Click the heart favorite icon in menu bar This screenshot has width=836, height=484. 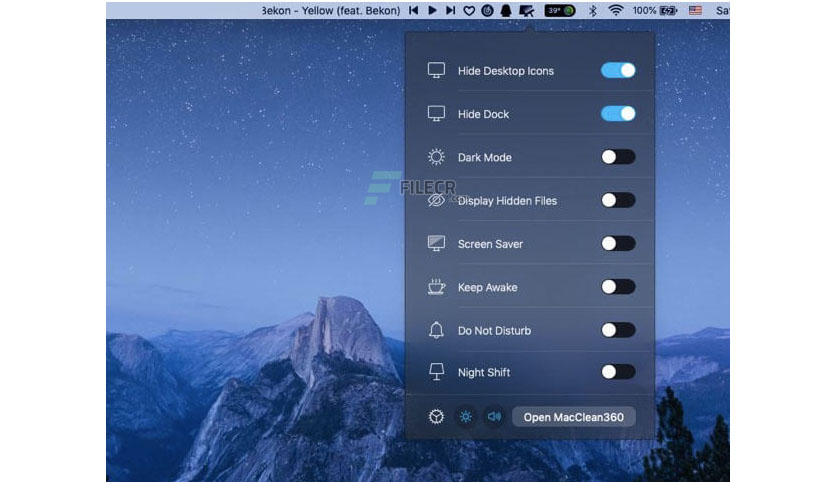coord(469,11)
